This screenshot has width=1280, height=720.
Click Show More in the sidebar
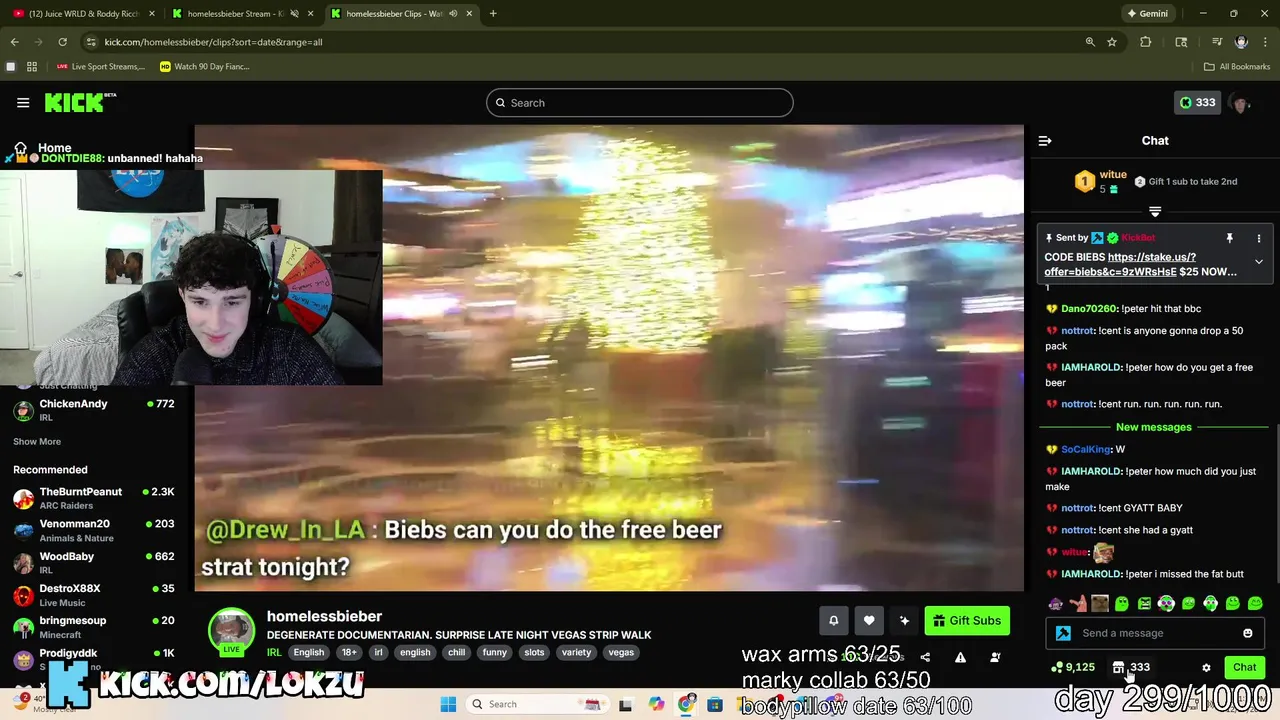click(37, 442)
